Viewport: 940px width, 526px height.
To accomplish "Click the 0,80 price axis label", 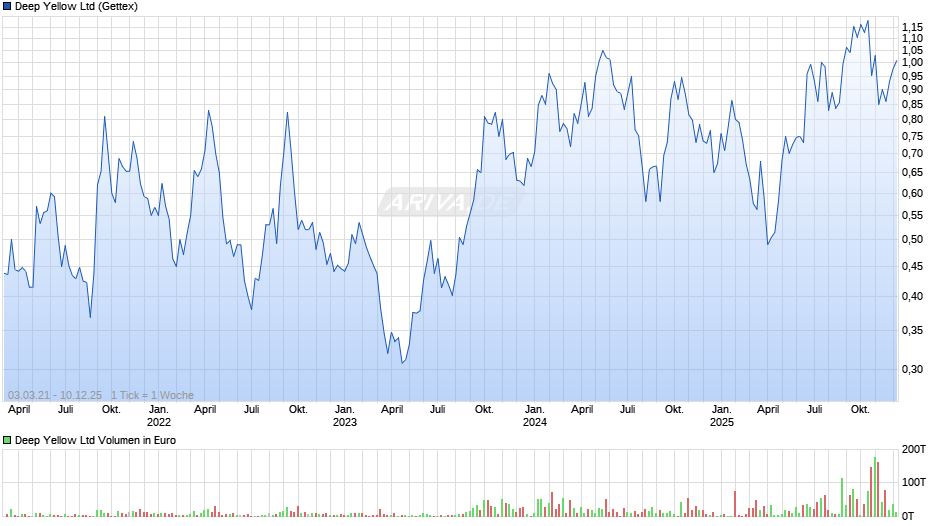I will point(912,119).
